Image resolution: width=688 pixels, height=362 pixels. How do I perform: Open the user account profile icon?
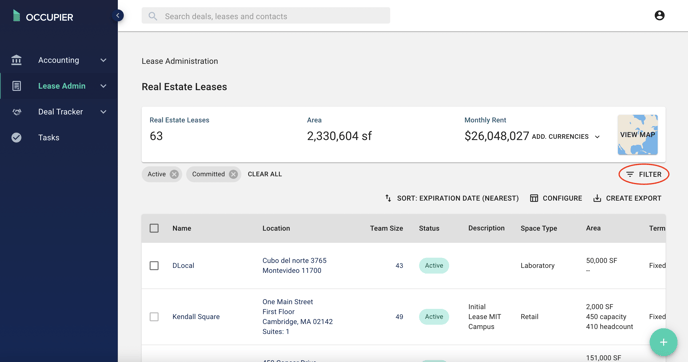659,16
